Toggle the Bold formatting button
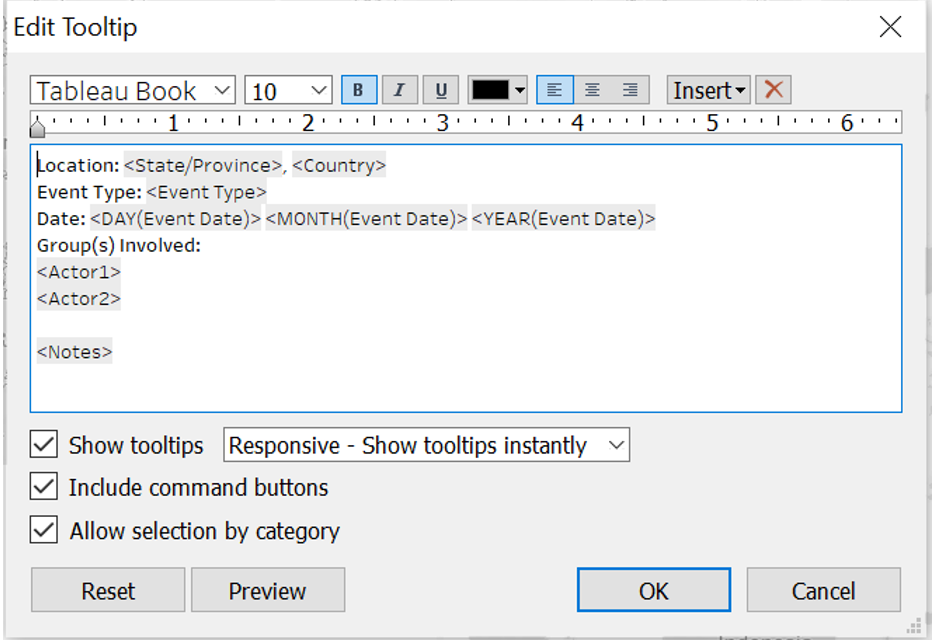Screen dimensions: 933x640 (358, 90)
